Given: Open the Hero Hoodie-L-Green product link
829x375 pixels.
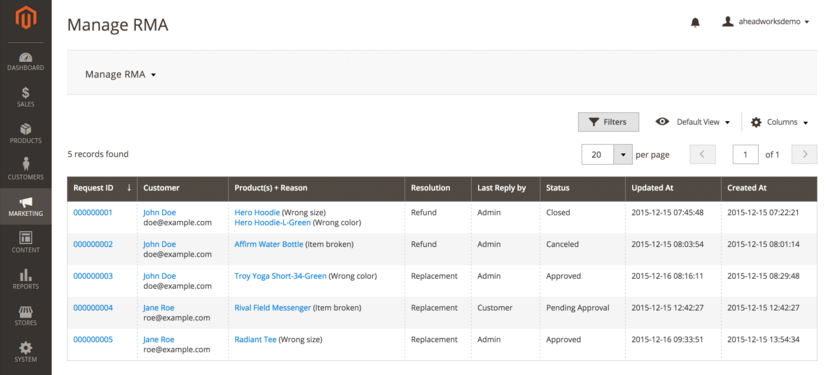Looking at the screenshot, I should (272, 223).
